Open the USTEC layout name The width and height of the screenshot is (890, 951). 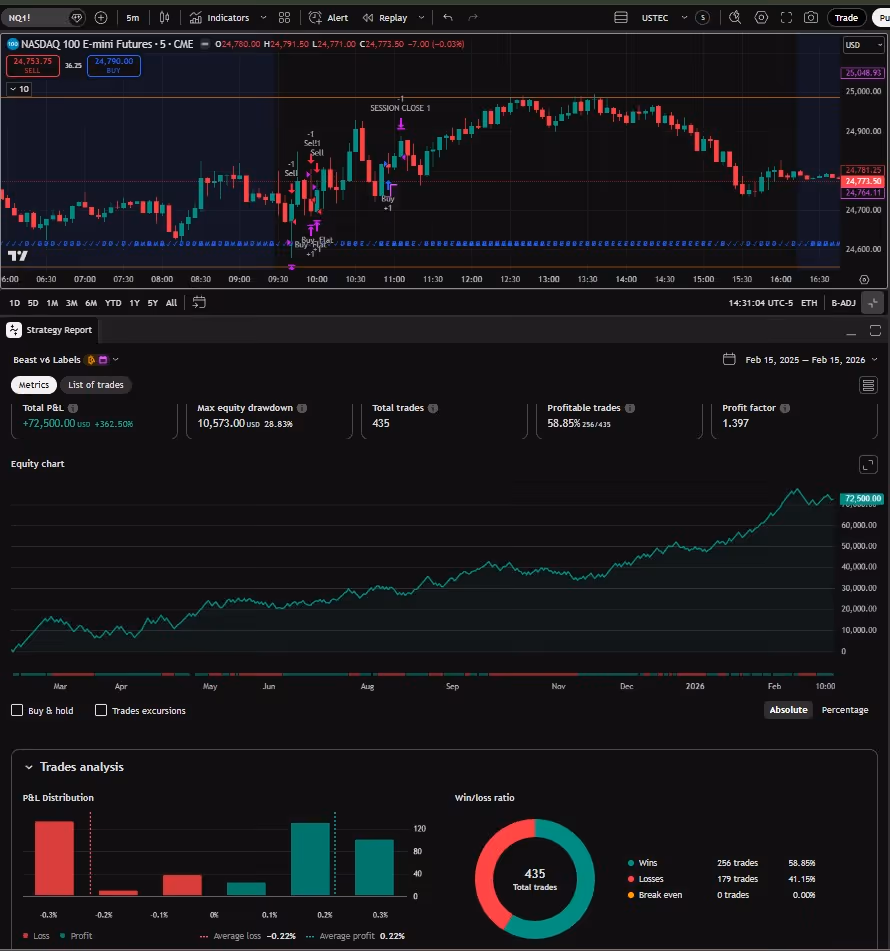tap(655, 18)
